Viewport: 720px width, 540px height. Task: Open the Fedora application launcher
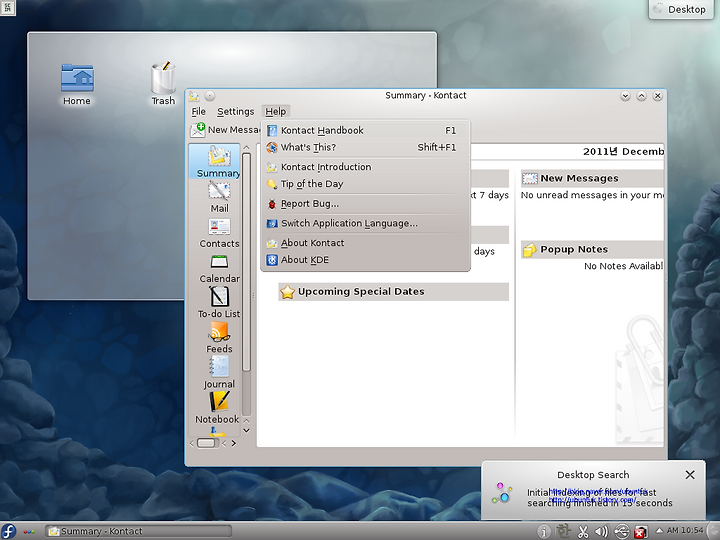(8, 531)
